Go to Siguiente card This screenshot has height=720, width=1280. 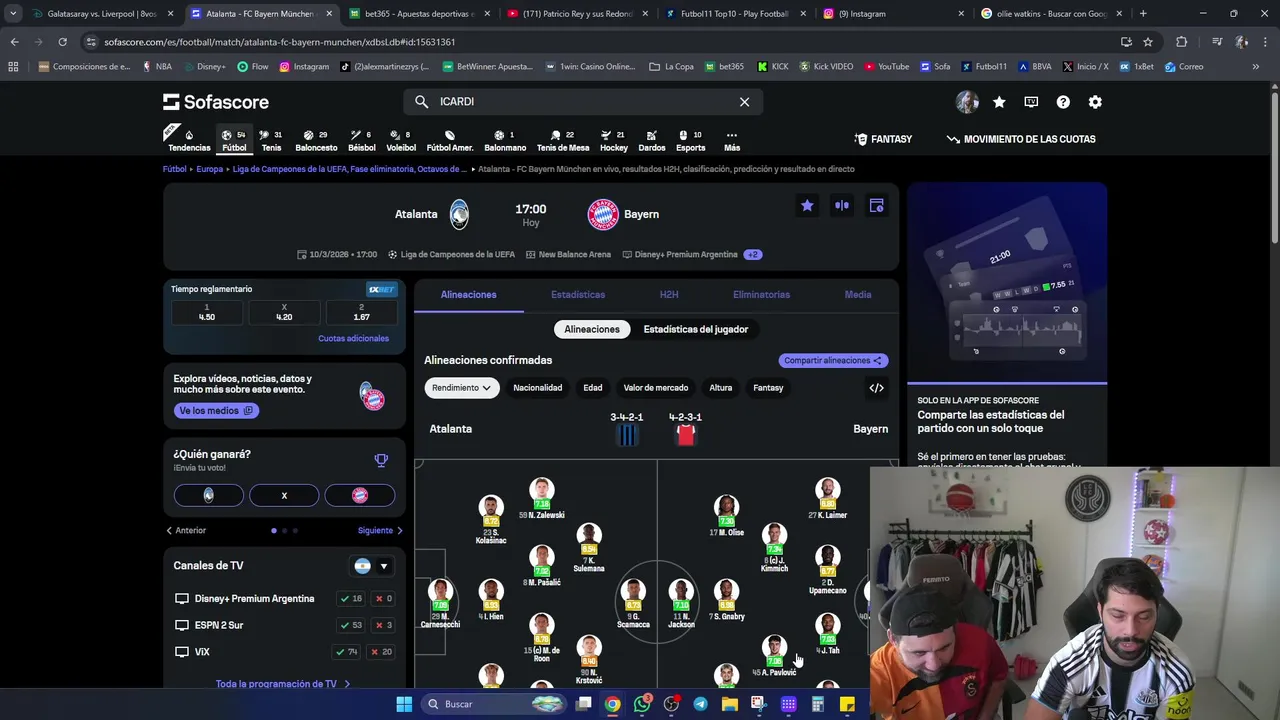[x=380, y=531]
